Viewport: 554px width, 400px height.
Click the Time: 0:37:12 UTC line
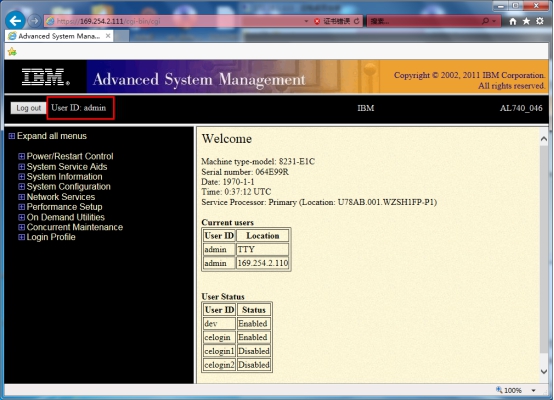click(x=236, y=192)
